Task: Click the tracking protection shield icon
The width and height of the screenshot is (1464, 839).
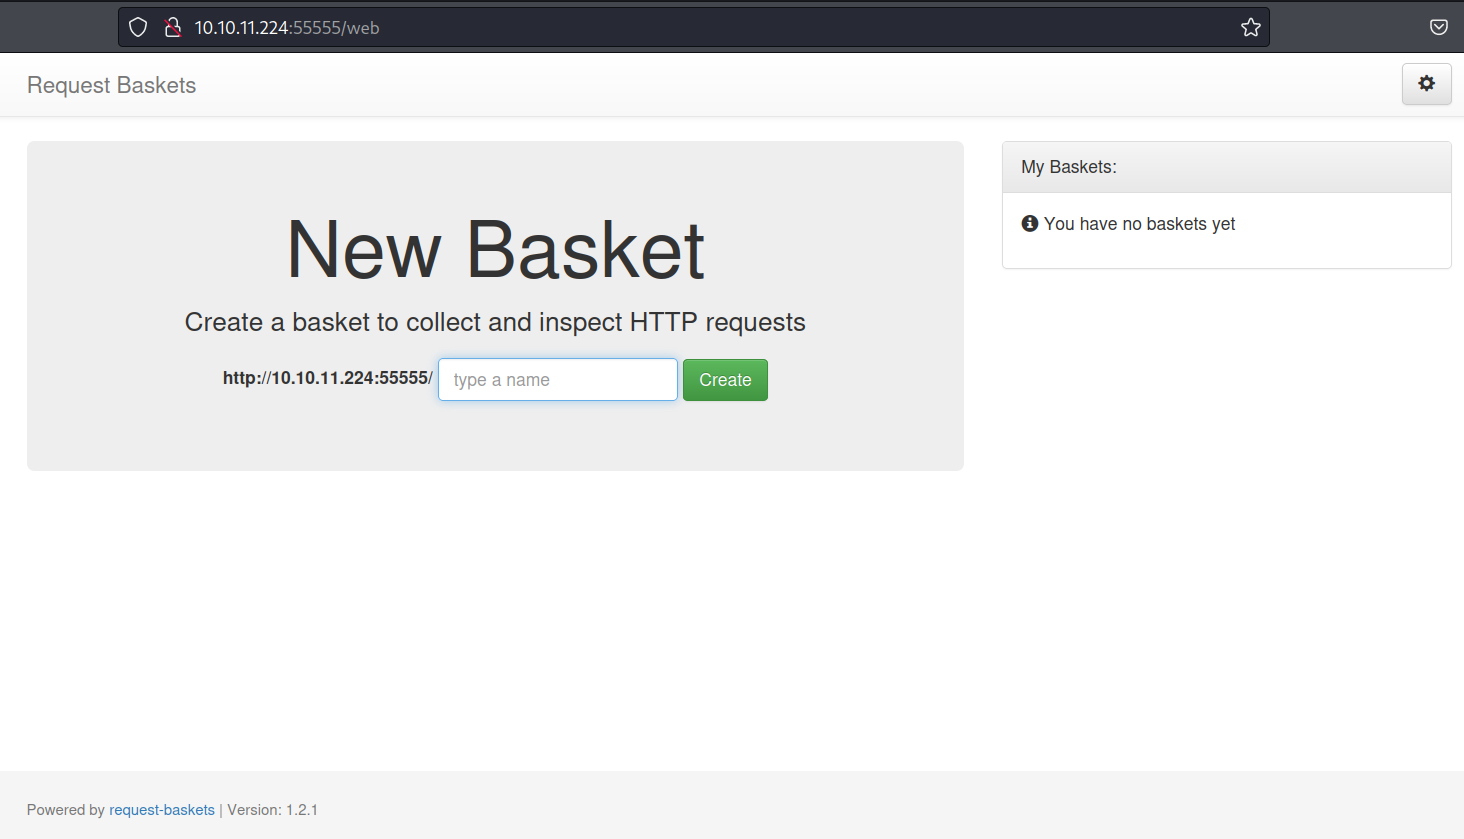Action: pos(137,27)
